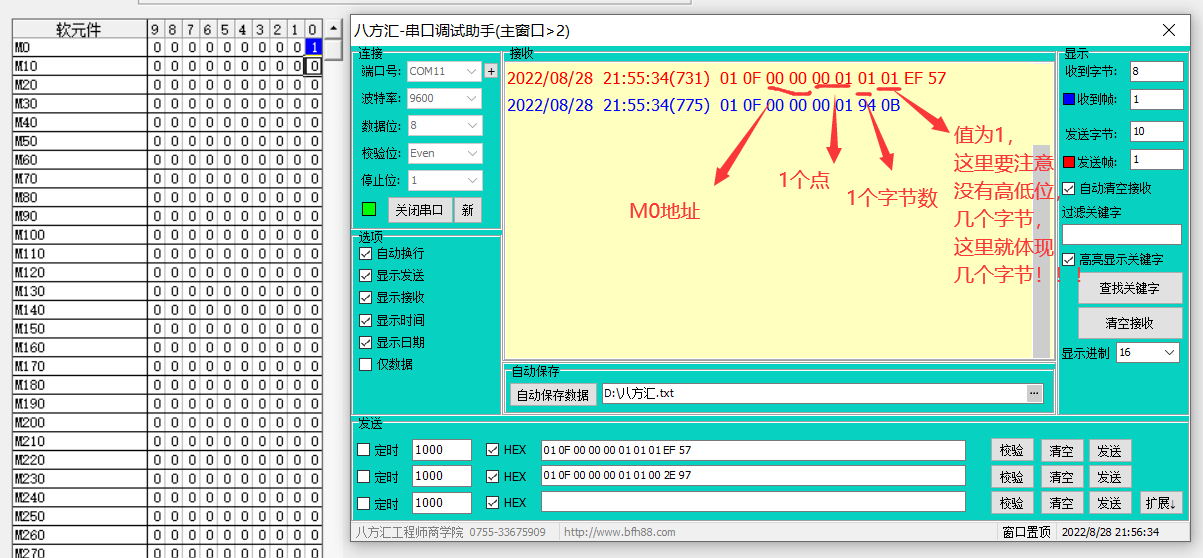The width and height of the screenshot is (1203, 558).
Task: Toggle the 自动换行 checkbox
Action: point(366,254)
